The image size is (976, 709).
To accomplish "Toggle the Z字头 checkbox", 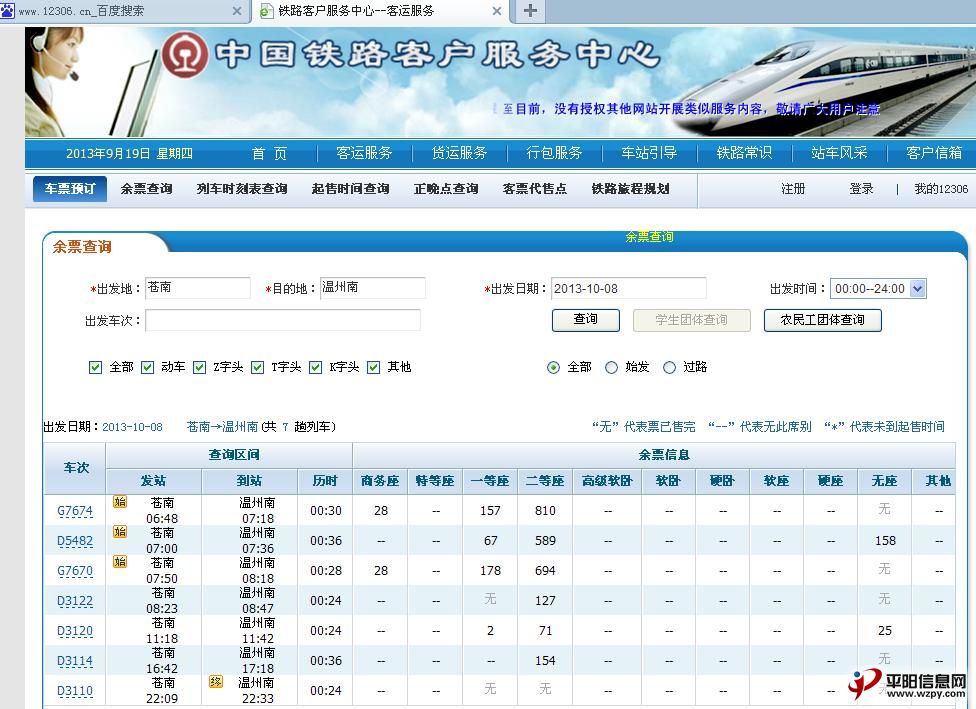I will coord(199,367).
